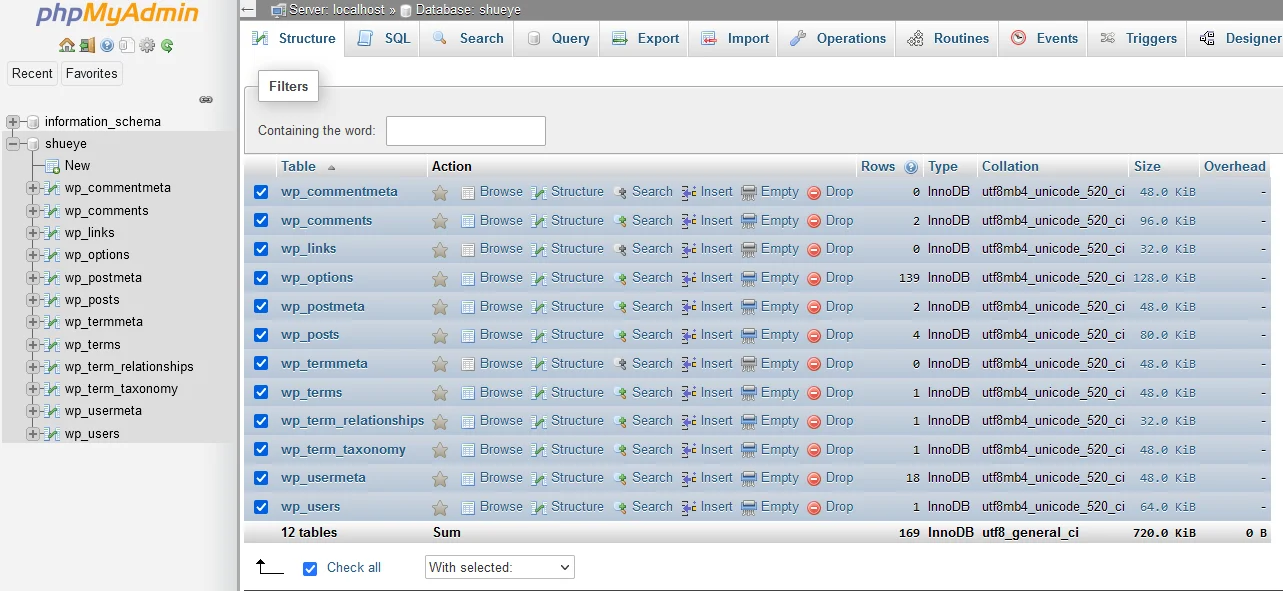Click Empty for wp_posts
Viewport: 1283px width, 591px height.
(770, 335)
